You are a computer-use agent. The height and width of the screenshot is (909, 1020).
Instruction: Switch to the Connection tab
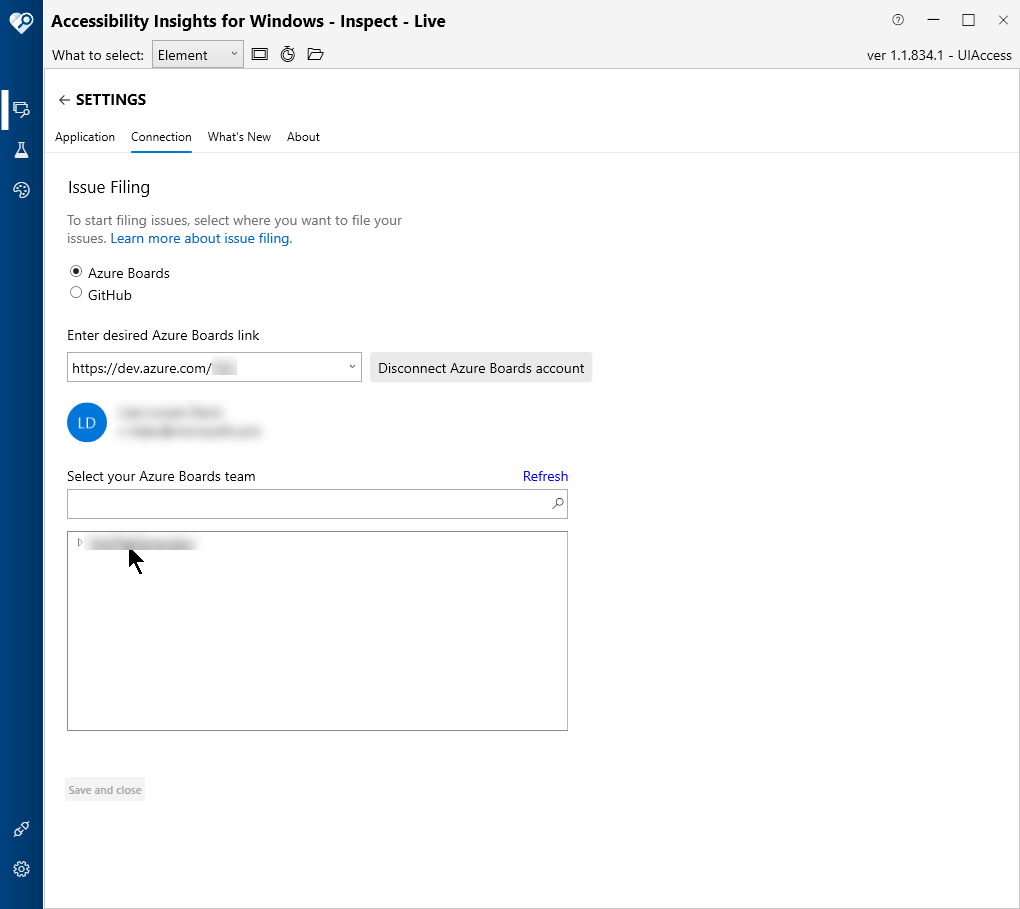pyautogui.click(x=161, y=137)
